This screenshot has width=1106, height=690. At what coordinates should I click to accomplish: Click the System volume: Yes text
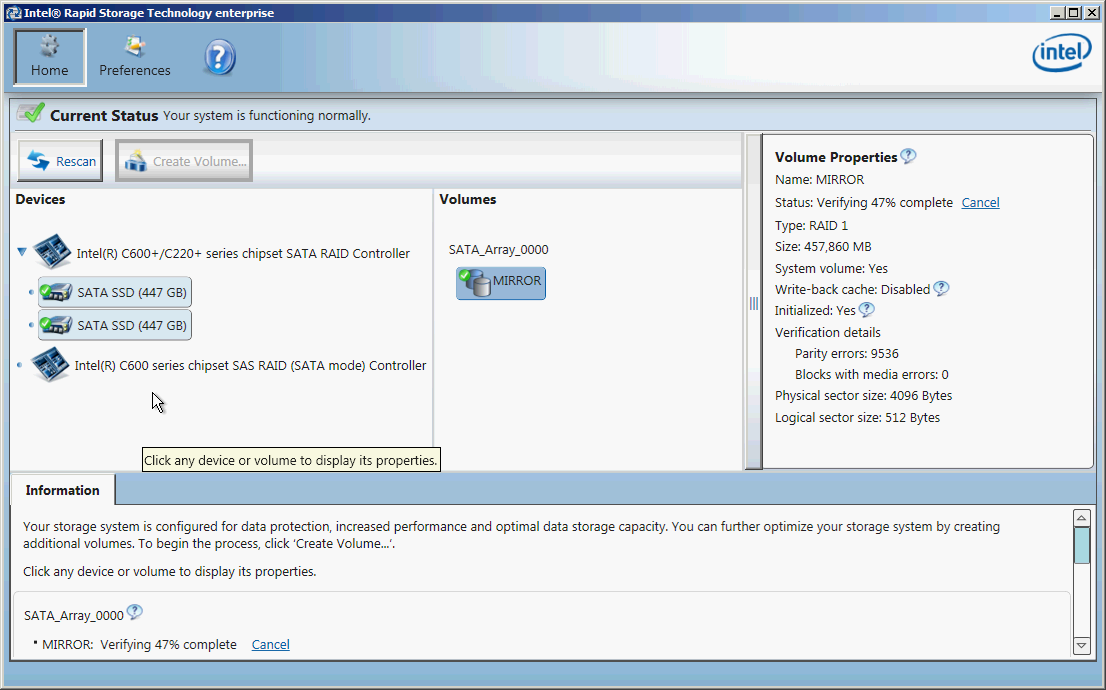[x=831, y=269]
